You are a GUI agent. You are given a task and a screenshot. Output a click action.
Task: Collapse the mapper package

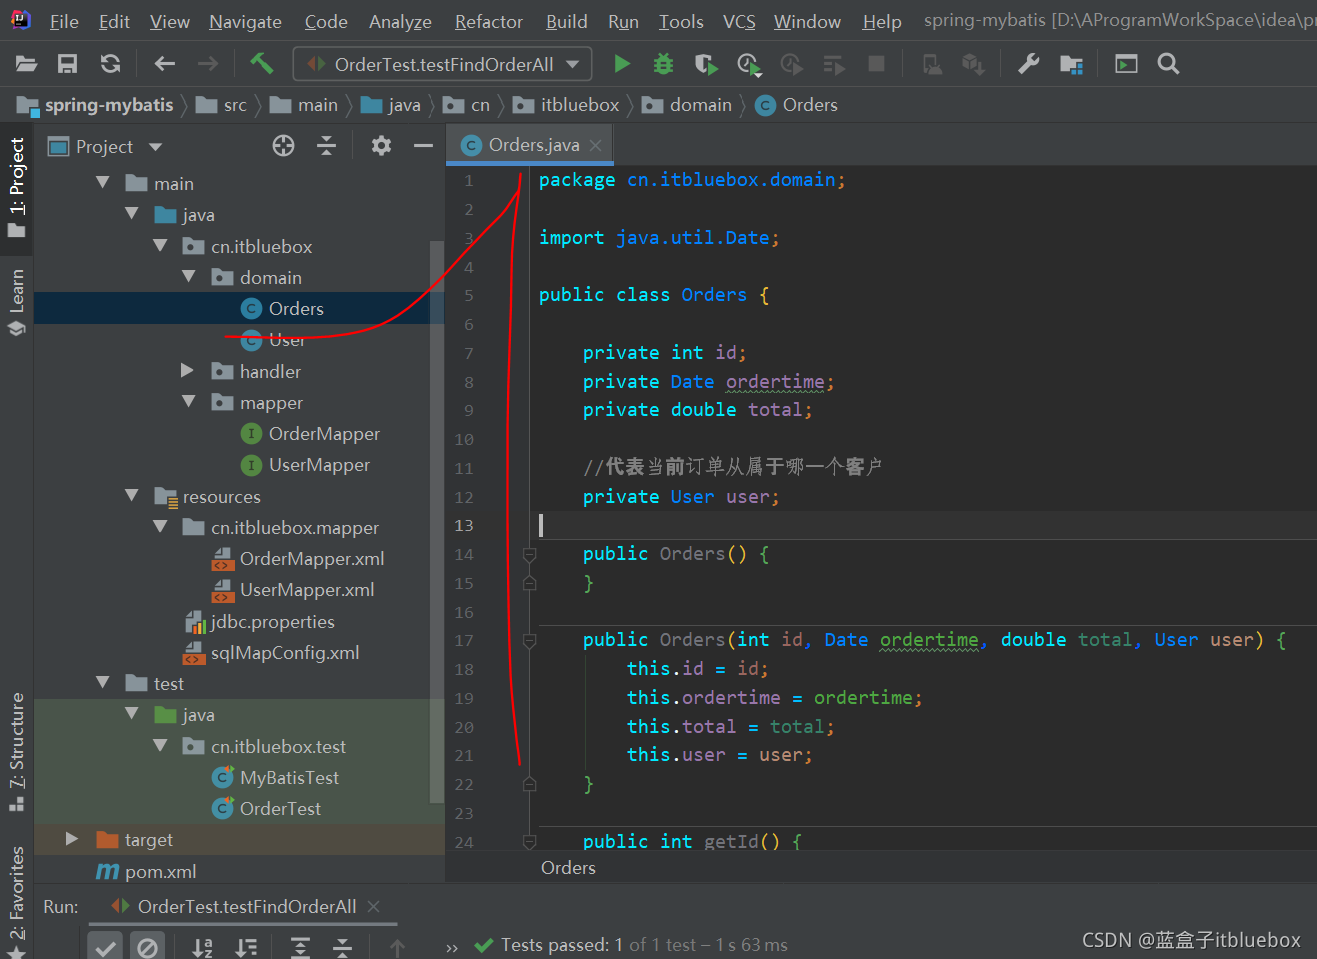(x=188, y=402)
